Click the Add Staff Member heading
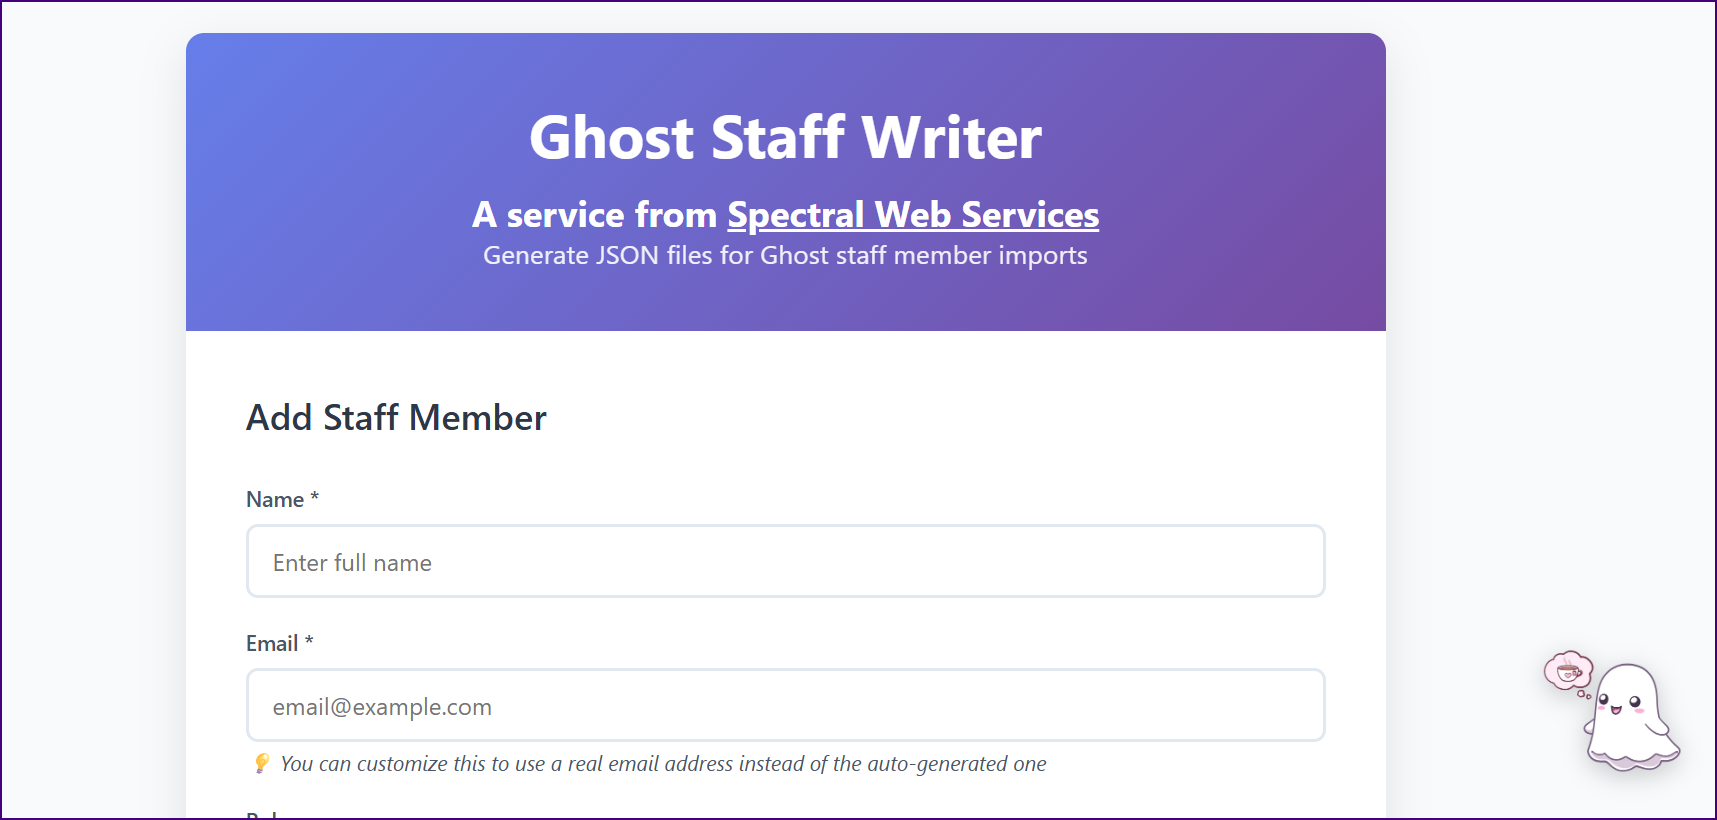The image size is (1717, 820). (x=396, y=417)
